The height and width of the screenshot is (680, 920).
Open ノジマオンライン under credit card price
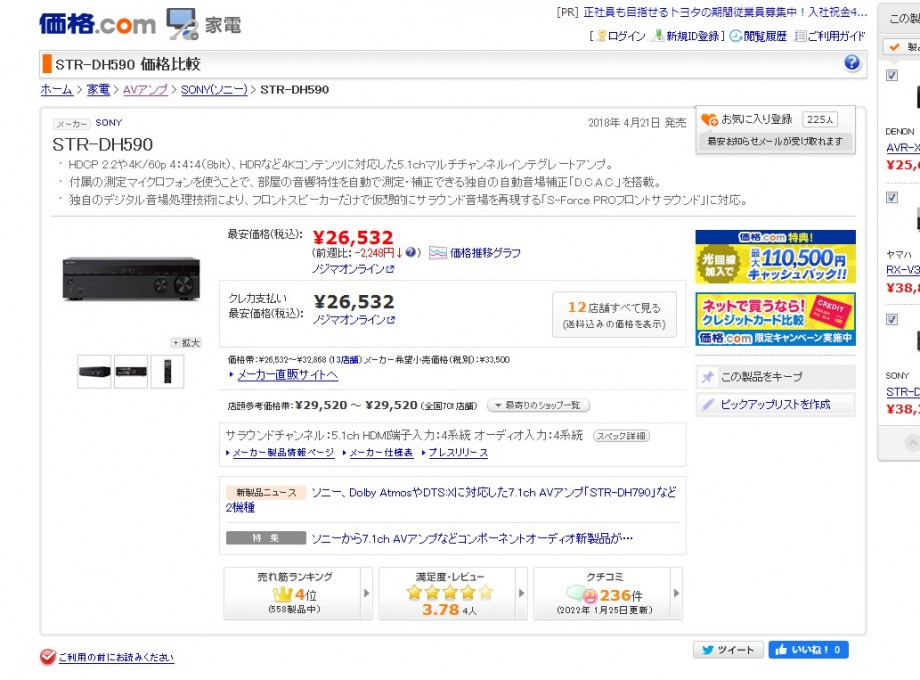353,320
